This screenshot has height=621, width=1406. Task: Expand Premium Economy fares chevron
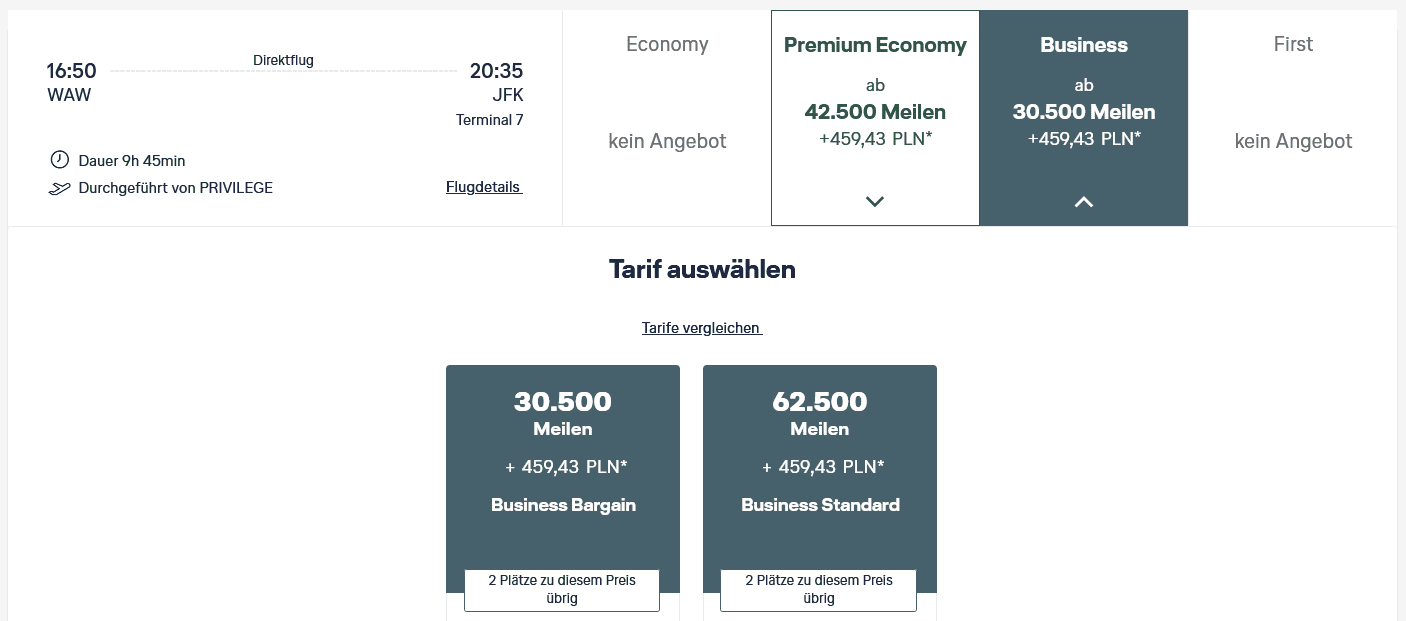(x=875, y=201)
